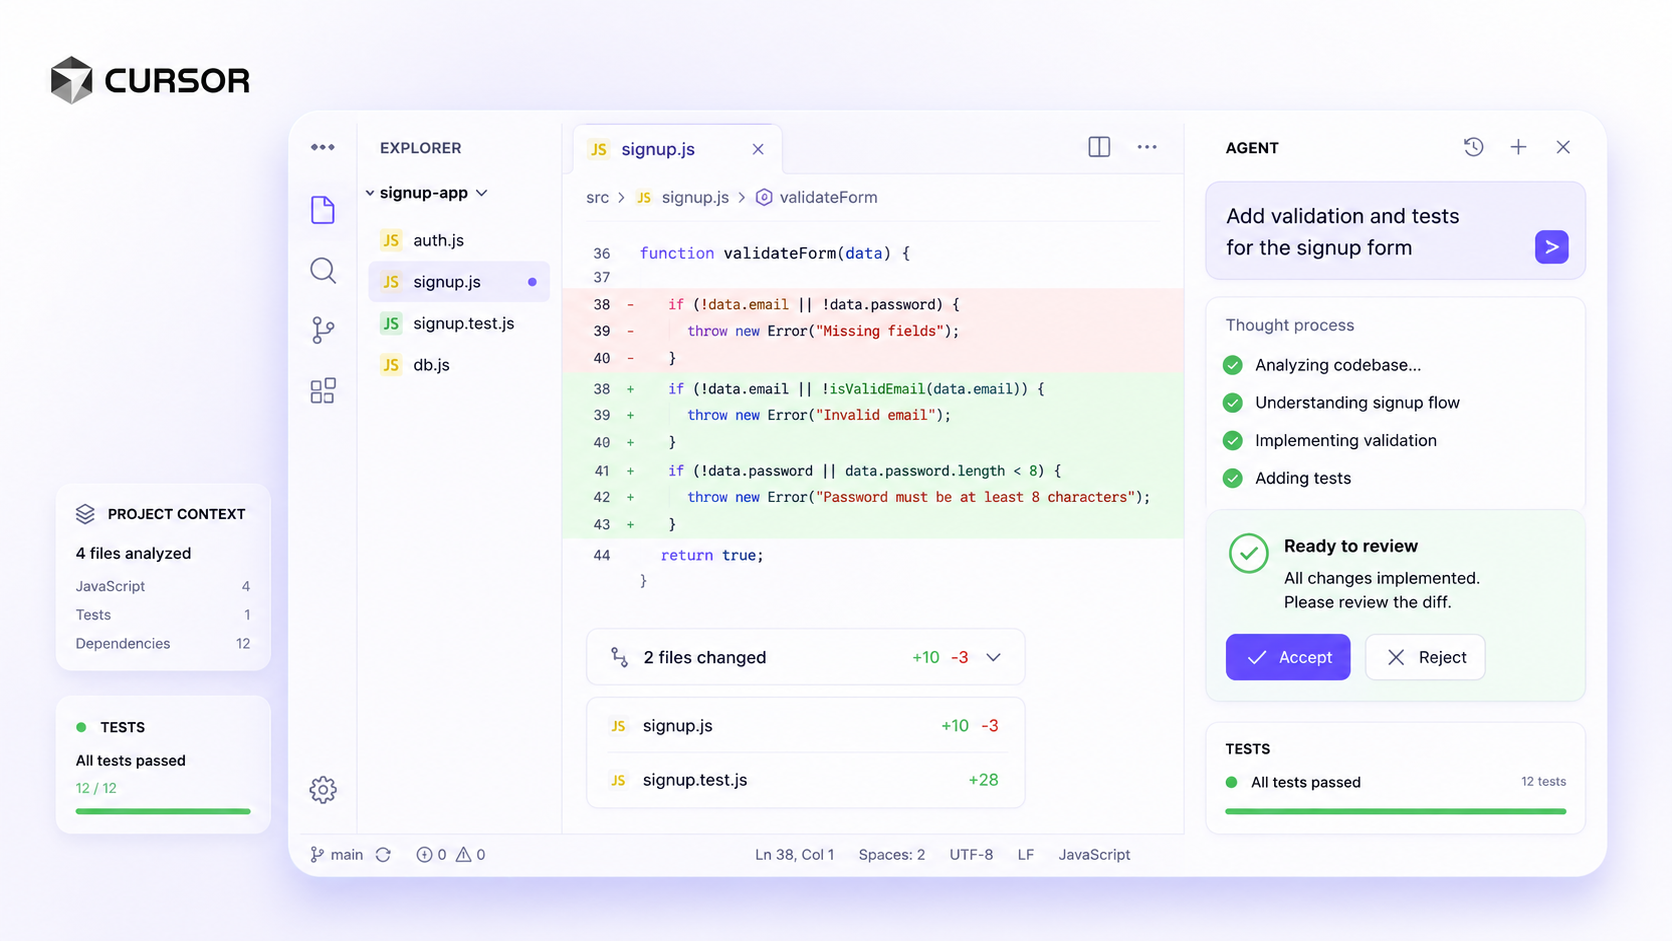Open the files explorer icon in sidebar
The width and height of the screenshot is (1672, 941).
(323, 210)
